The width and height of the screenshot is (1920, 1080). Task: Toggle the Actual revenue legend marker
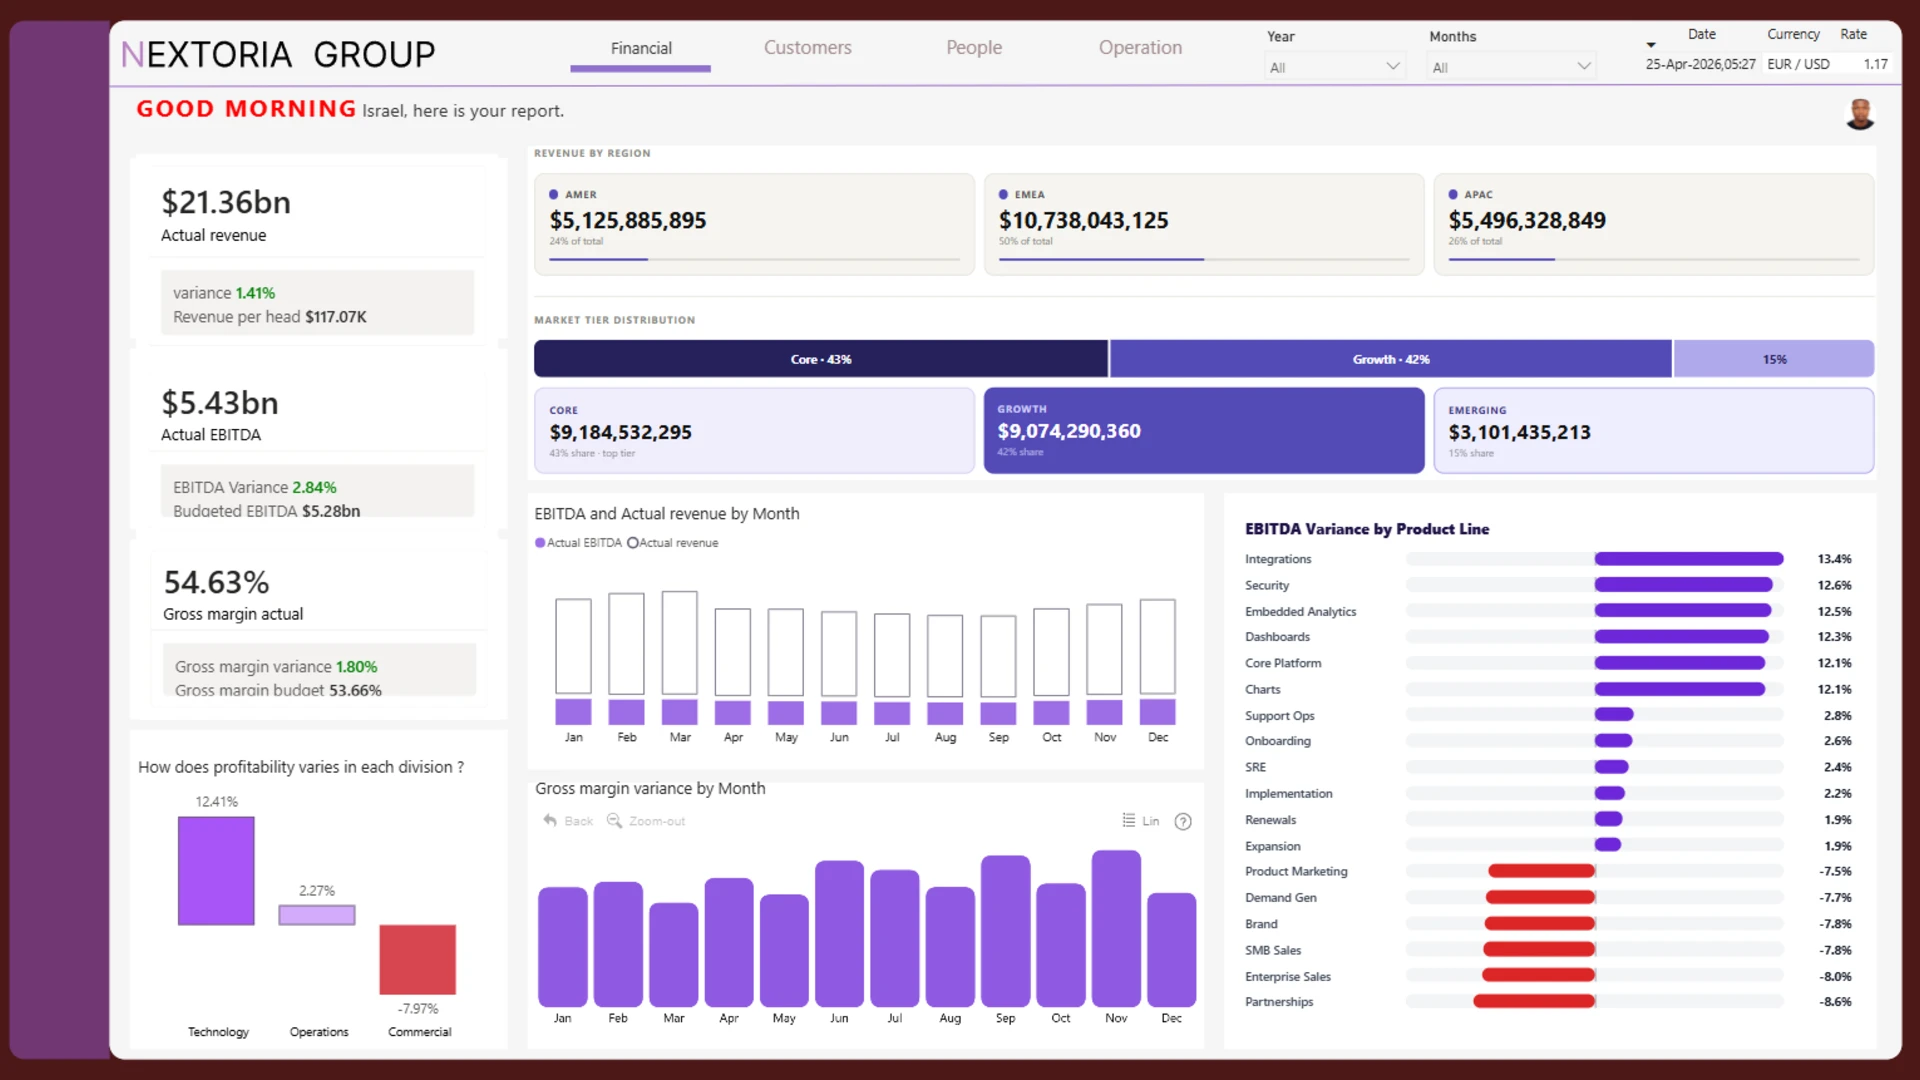coord(632,543)
